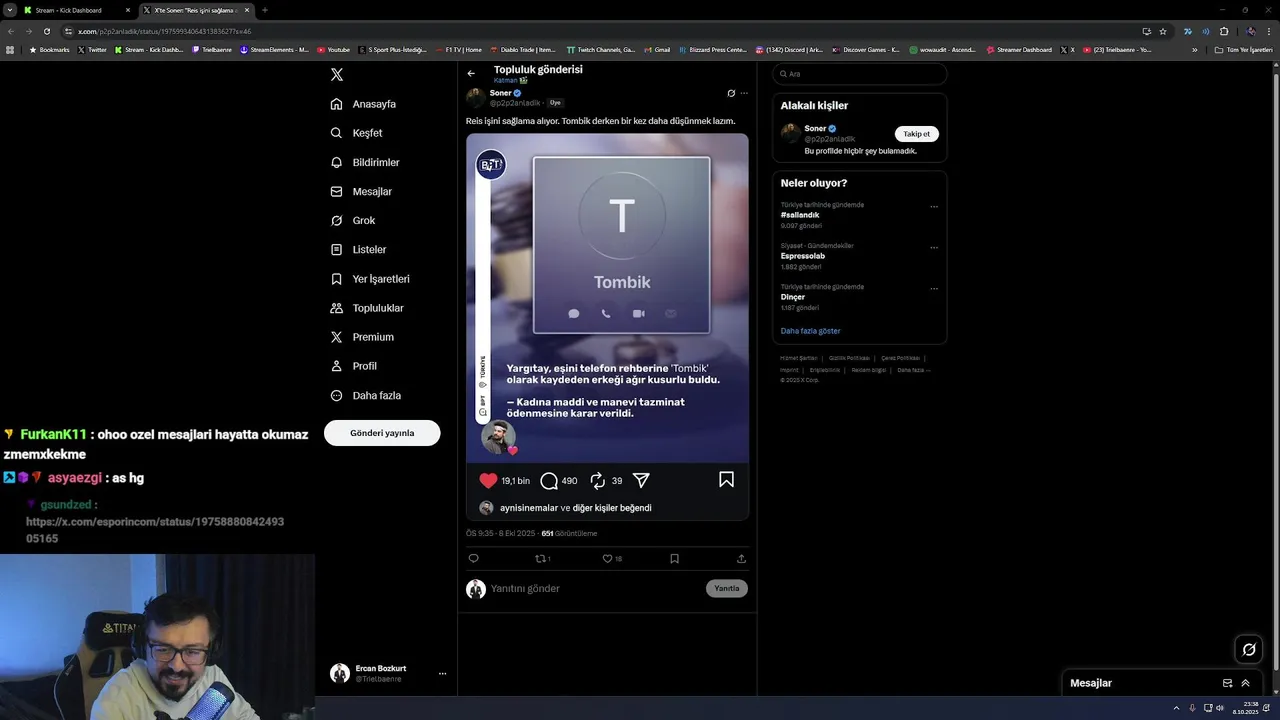Open Espressolab trending topic
The height and width of the screenshot is (720, 1280).
point(803,256)
